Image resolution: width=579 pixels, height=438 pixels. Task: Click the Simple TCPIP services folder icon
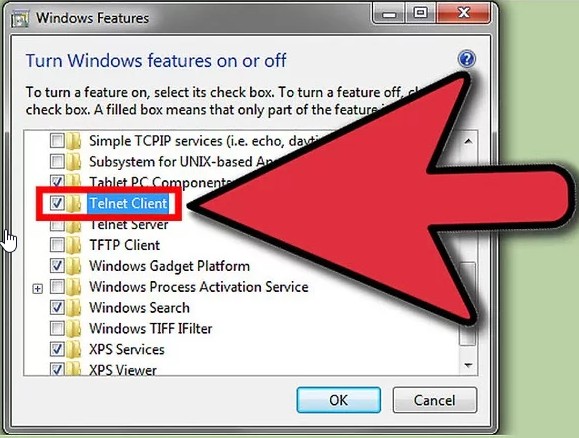pyautogui.click(x=74, y=141)
